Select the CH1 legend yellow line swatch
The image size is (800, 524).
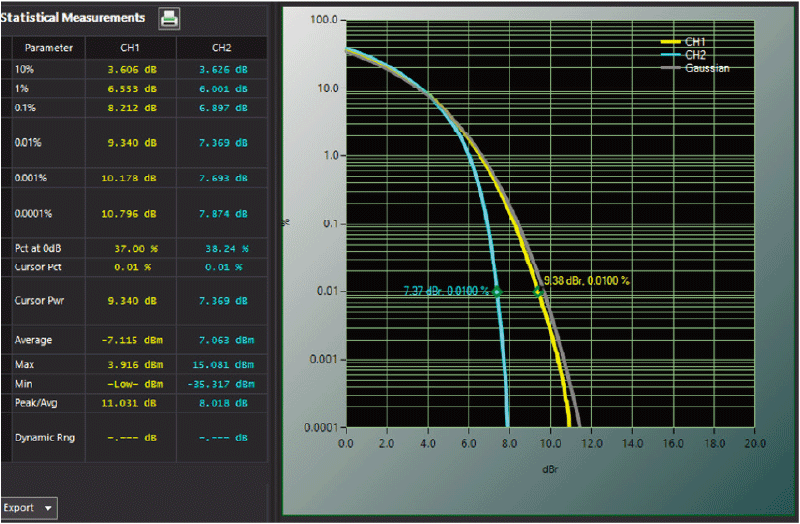672,42
